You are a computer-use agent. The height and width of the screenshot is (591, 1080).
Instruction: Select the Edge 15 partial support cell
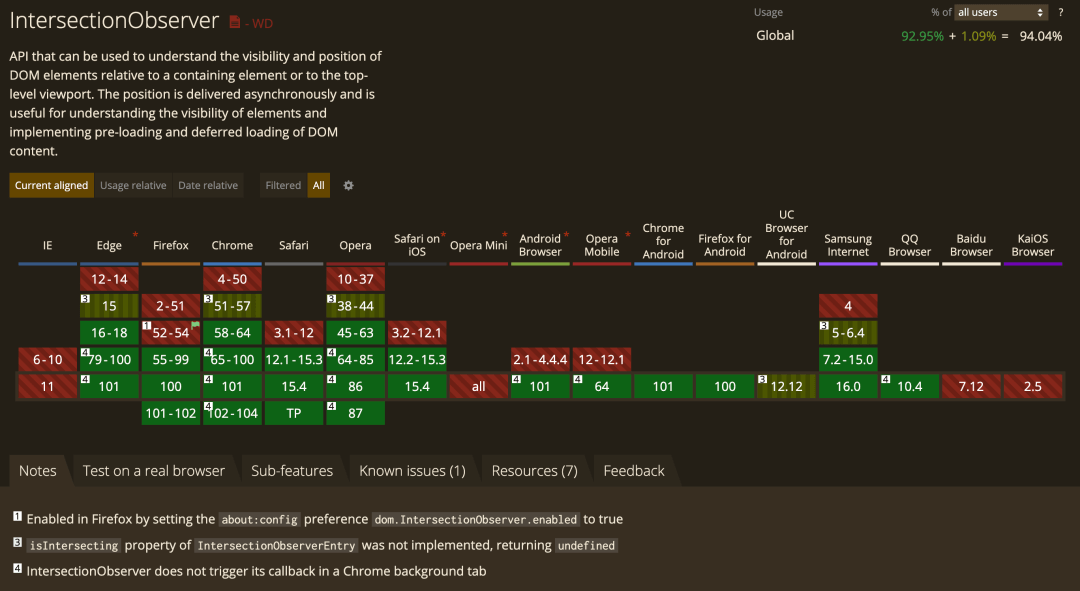(109, 306)
